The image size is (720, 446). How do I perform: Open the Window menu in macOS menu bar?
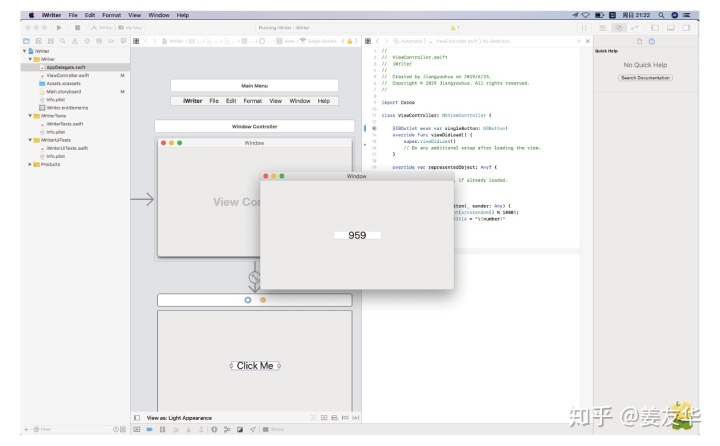(159, 15)
